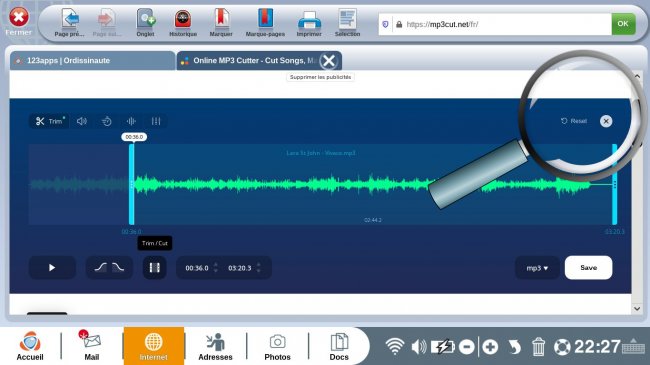Click the left trim handle at 00:36.0
The image size is (650, 365).
click(x=131, y=185)
